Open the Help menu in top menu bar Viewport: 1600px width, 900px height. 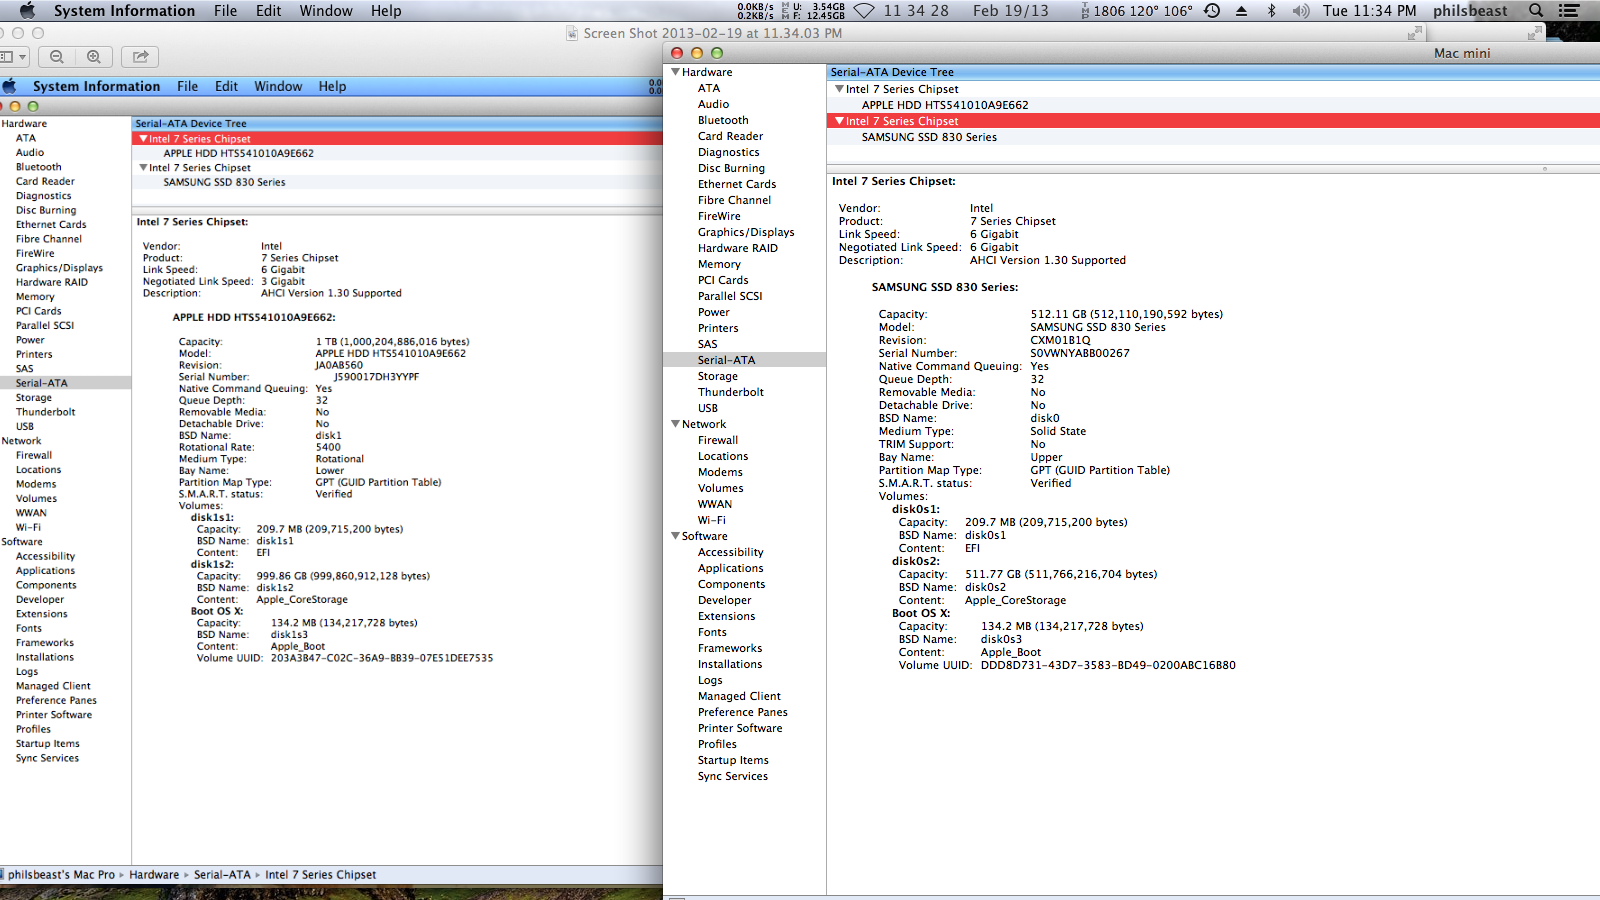click(x=386, y=11)
